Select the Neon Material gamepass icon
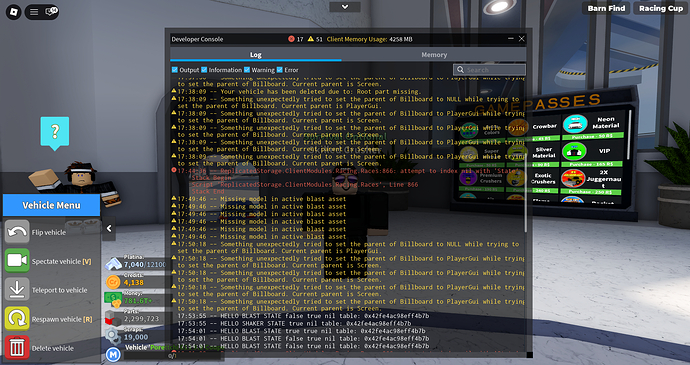690x365 pixels. point(575,124)
